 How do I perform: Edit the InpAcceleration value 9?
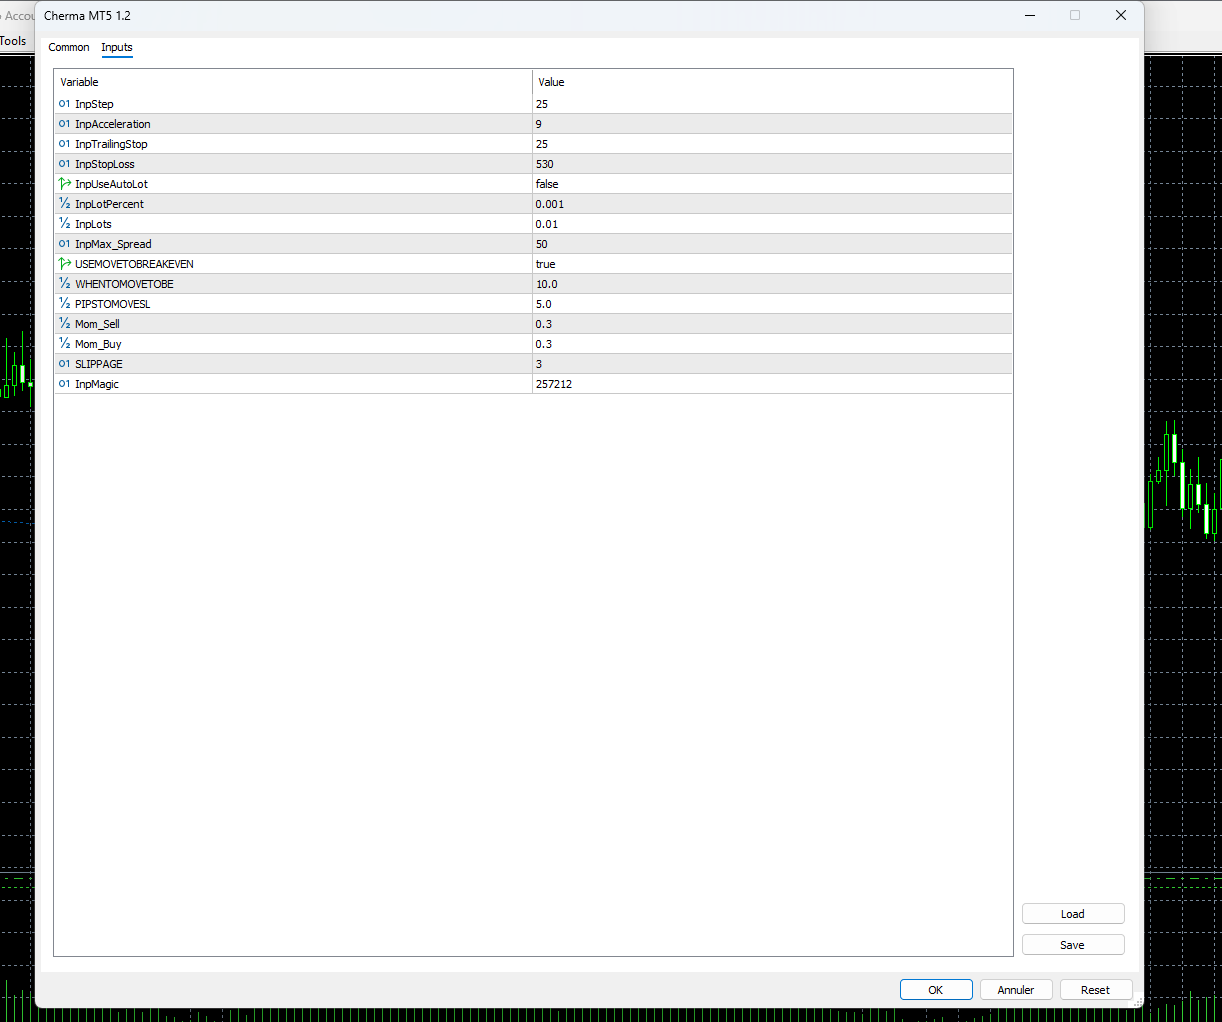click(772, 124)
